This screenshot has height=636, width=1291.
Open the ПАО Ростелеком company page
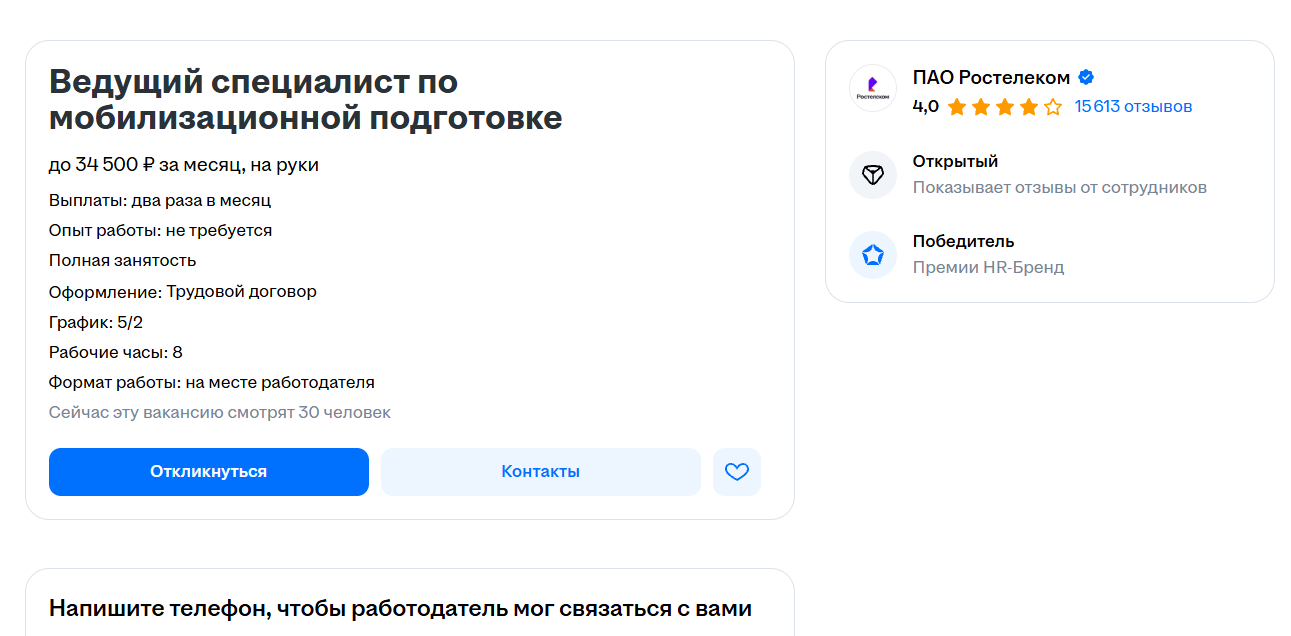tap(991, 78)
